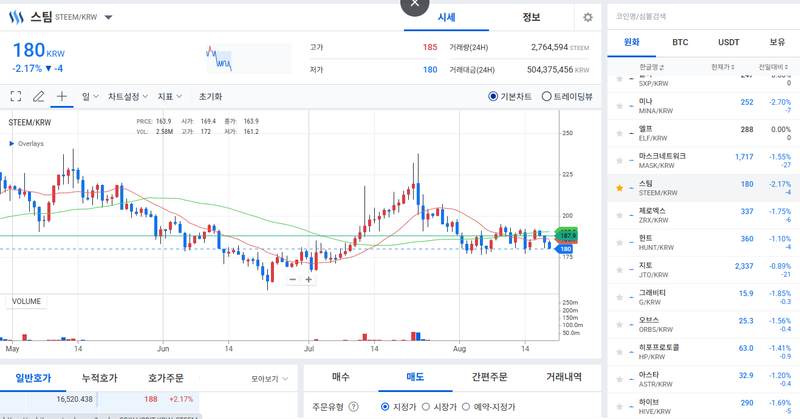This screenshot has height=419, width=800.
Task: Select the pencil drawing tool
Action: [38, 96]
